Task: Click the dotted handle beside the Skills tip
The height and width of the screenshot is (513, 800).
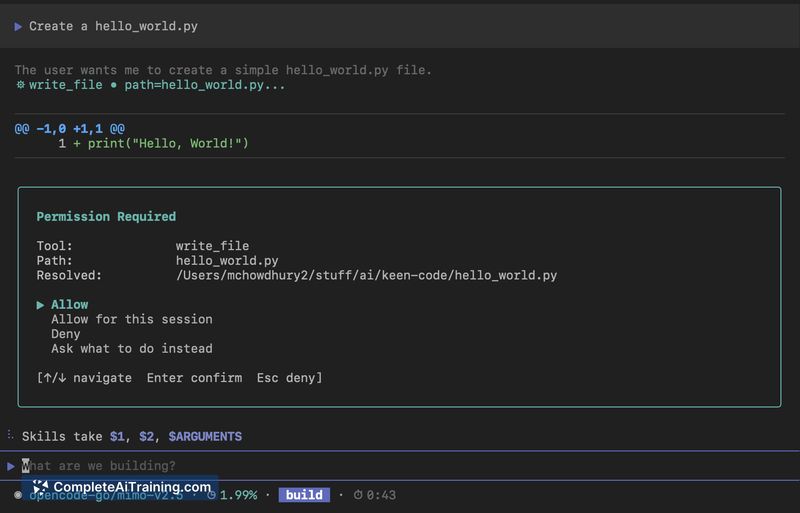Action: (x=10, y=435)
